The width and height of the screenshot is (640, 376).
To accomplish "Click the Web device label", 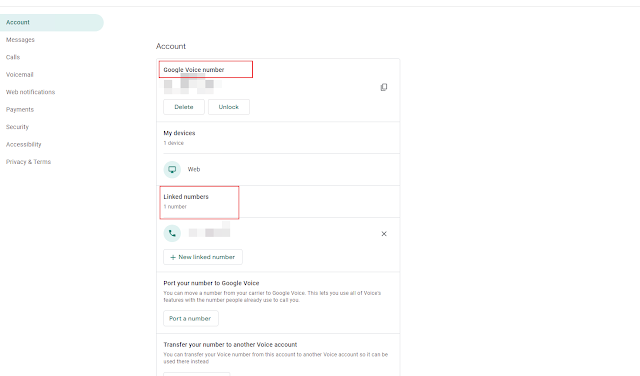I will pyautogui.click(x=194, y=169).
